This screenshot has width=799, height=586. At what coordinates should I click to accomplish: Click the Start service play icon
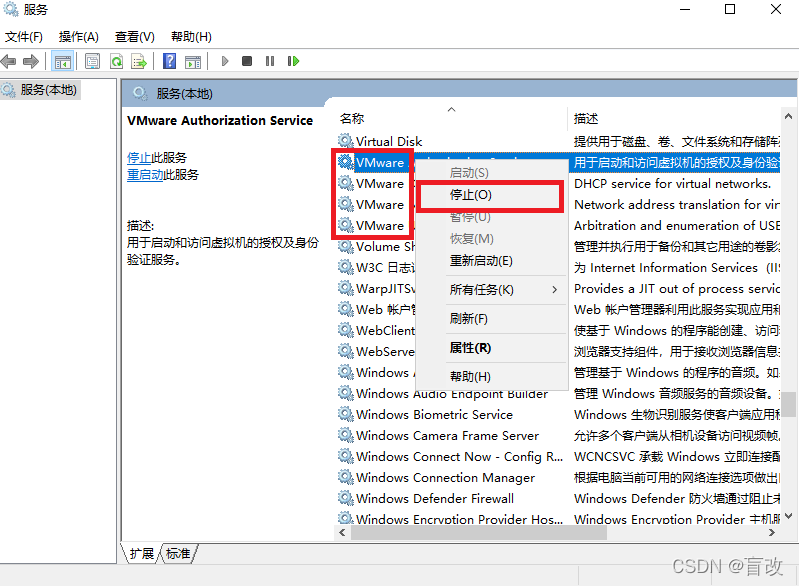(x=225, y=62)
